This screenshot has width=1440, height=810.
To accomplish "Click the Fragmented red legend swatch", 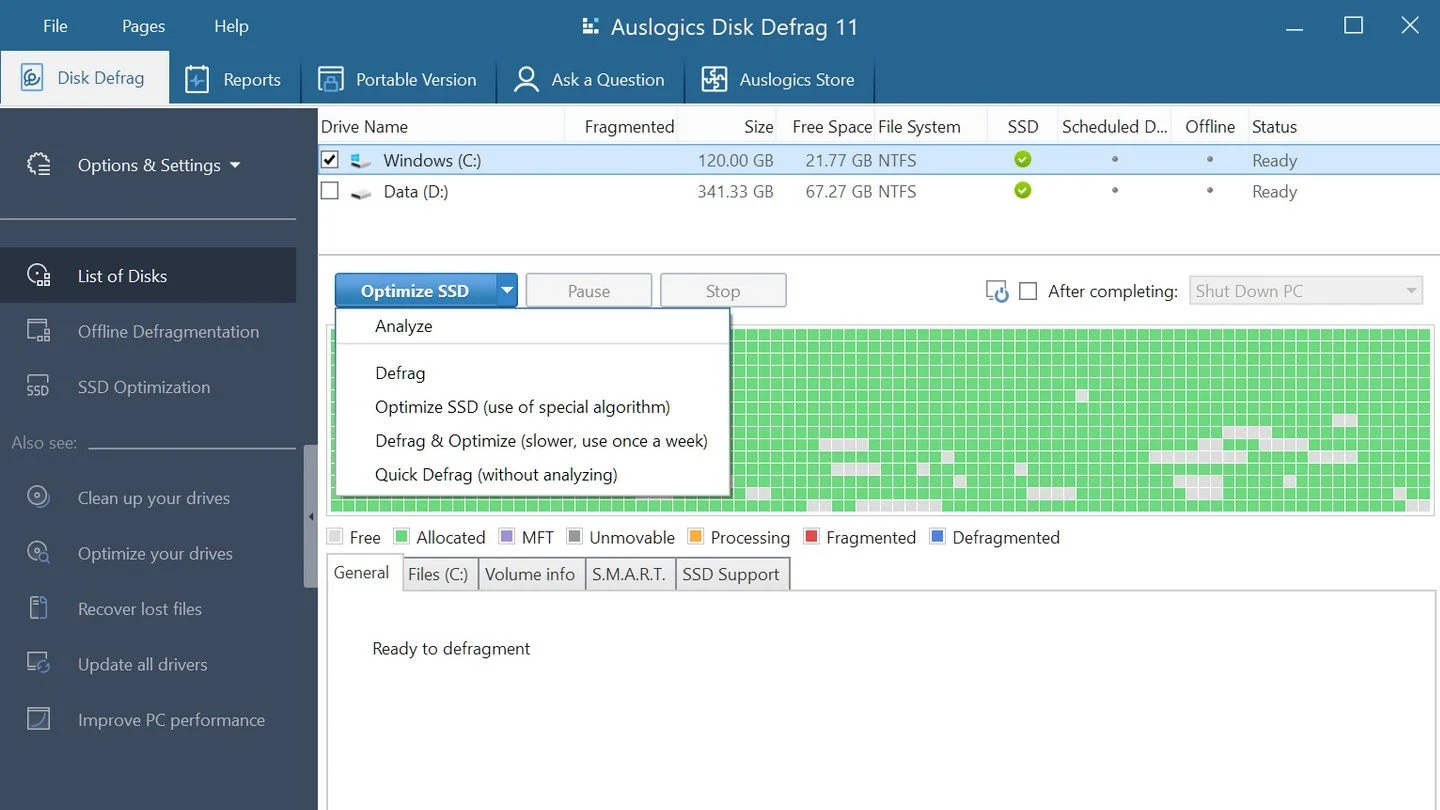I will pos(811,537).
